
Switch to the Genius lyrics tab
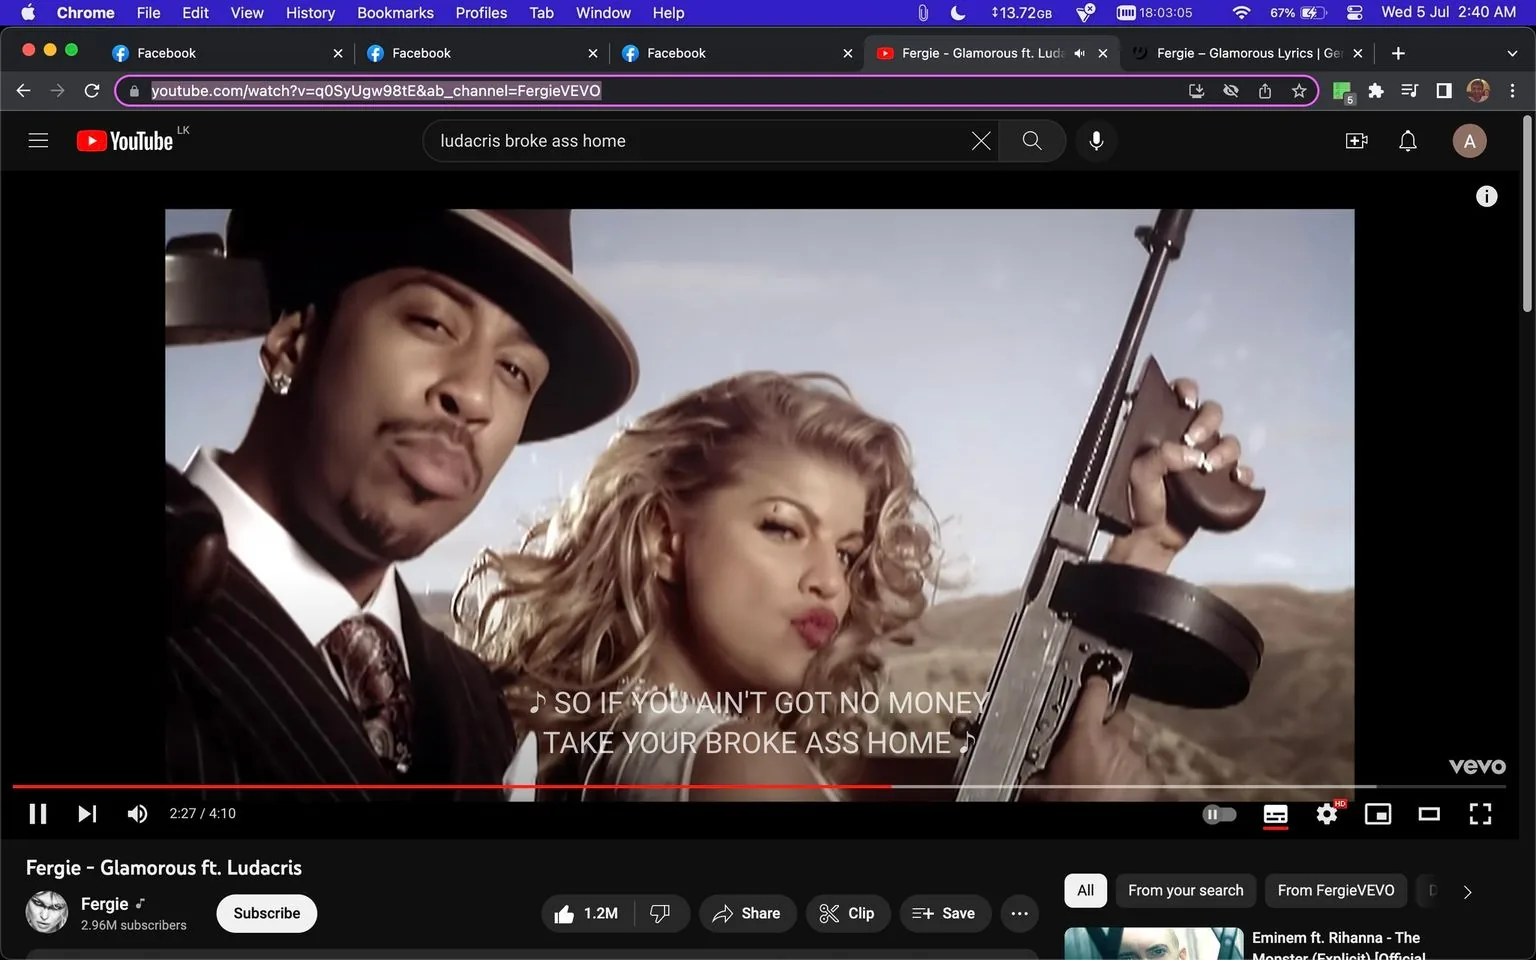pyautogui.click(x=1240, y=52)
